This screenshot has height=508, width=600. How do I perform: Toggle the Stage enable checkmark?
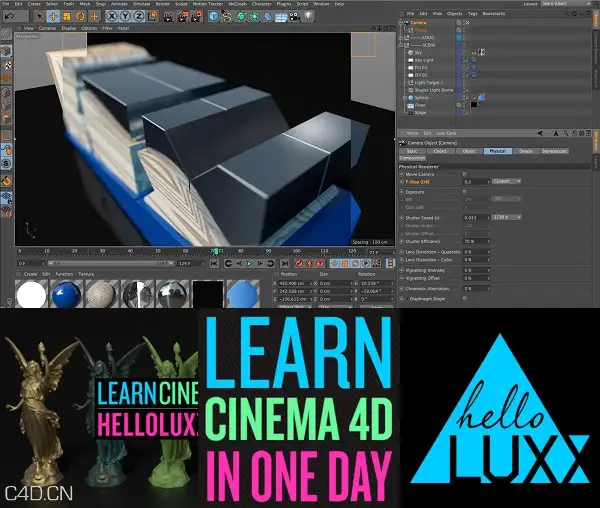pyautogui.click(x=466, y=113)
